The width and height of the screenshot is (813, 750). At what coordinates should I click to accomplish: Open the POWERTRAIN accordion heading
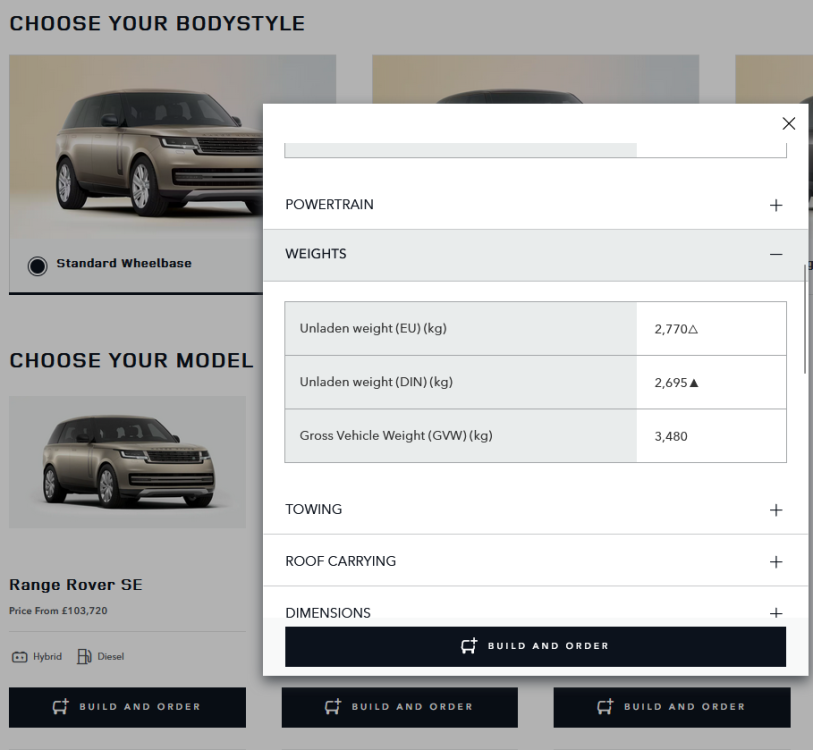(x=329, y=204)
